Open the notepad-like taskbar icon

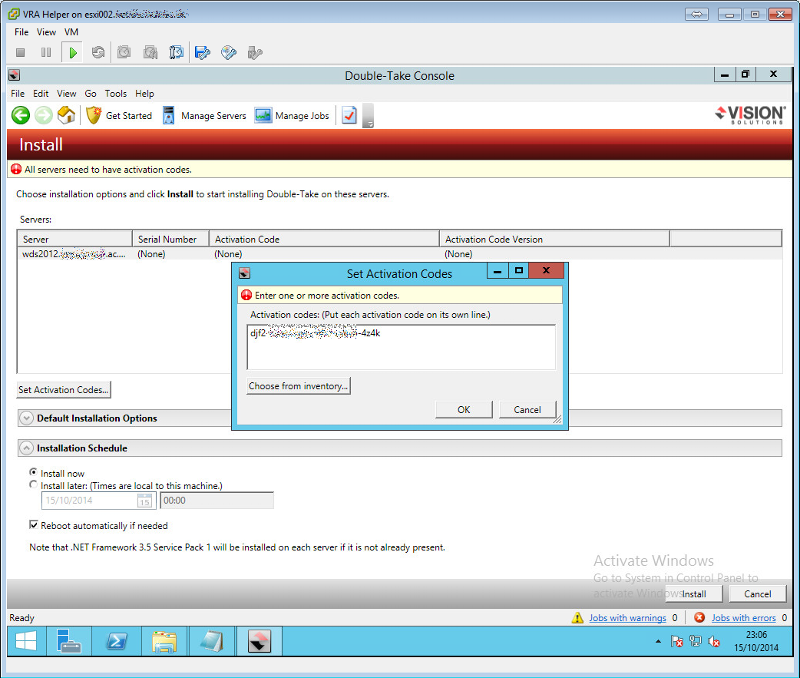coord(211,641)
